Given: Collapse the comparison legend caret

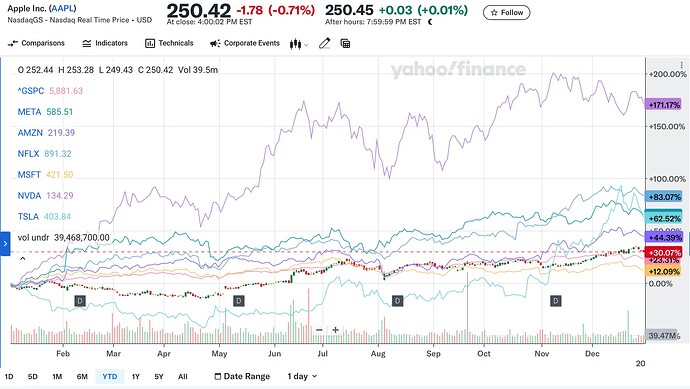Looking at the screenshot, I should click(x=22, y=258).
